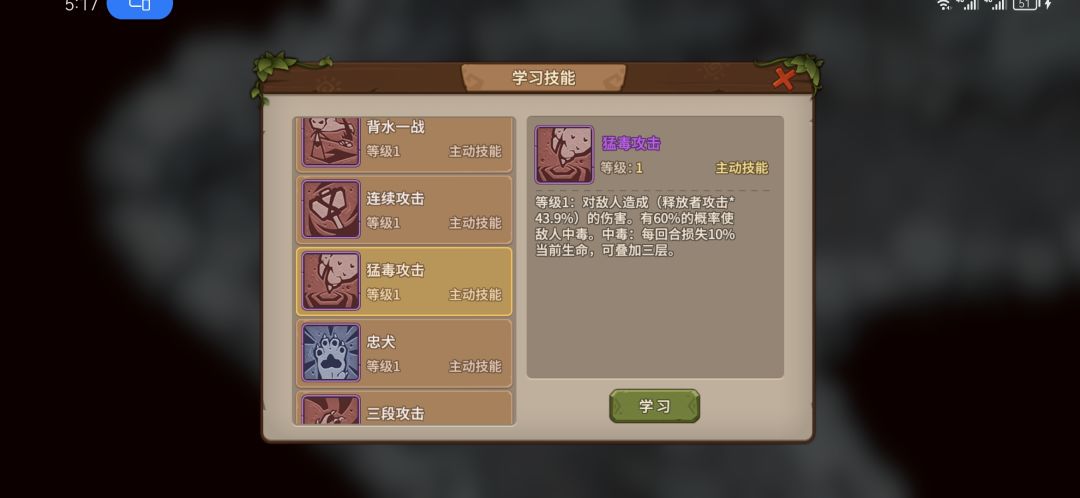
Task: Close the 学习技能 dialog with red X
Action: 783,79
